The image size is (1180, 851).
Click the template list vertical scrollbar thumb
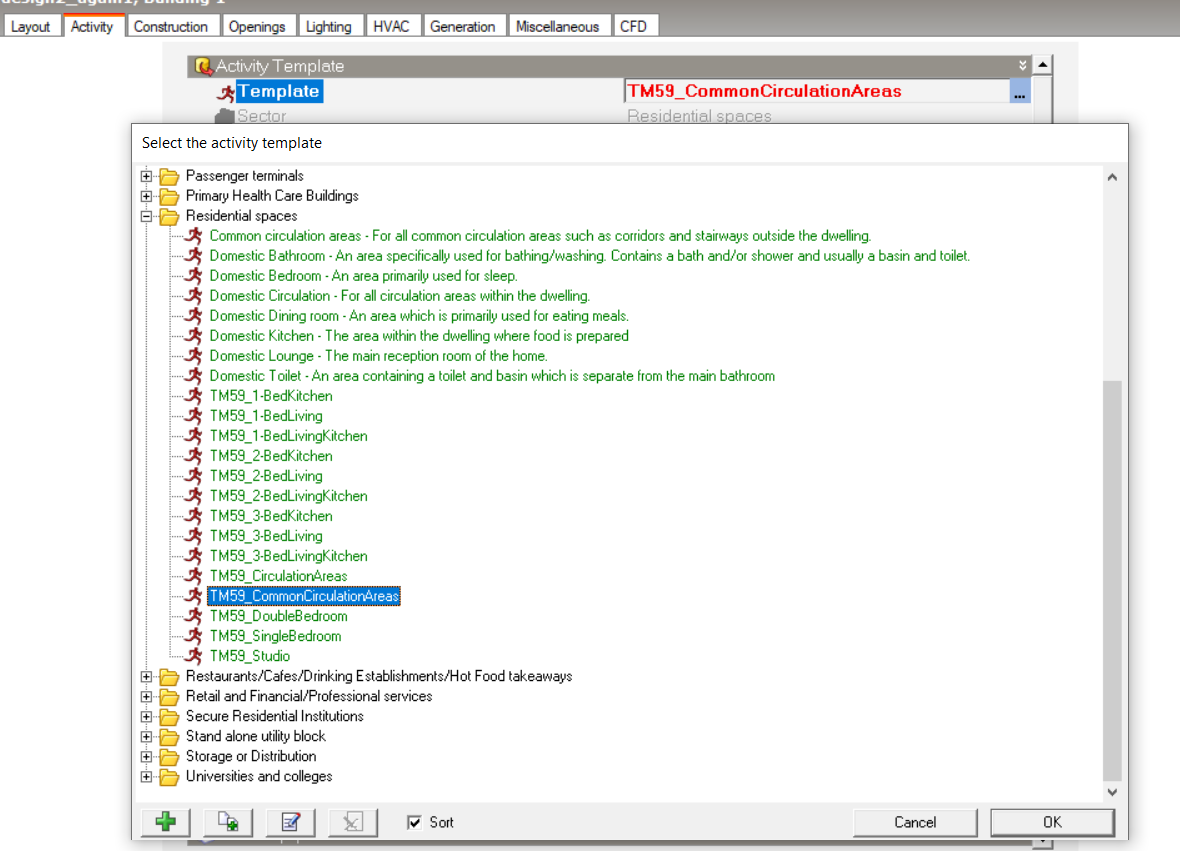click(1112, 581)
